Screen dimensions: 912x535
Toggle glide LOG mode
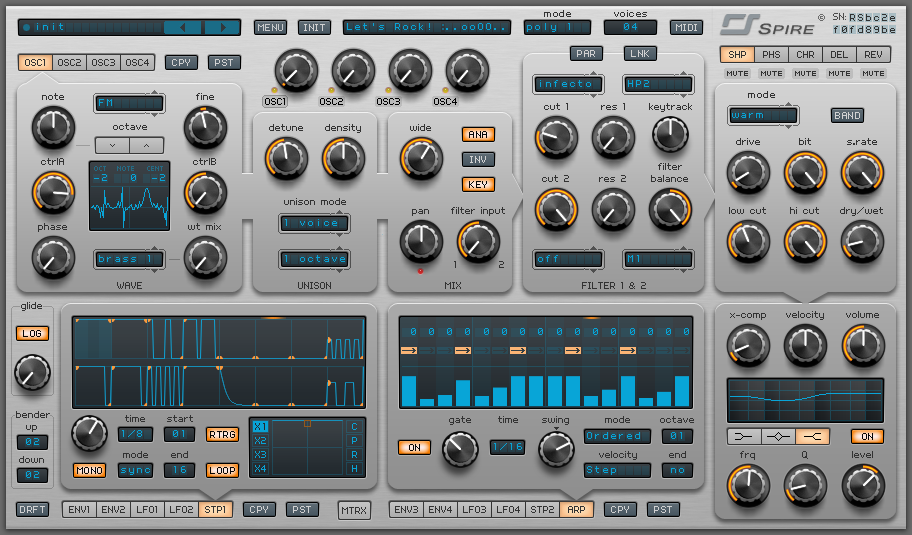click(32, 333)
